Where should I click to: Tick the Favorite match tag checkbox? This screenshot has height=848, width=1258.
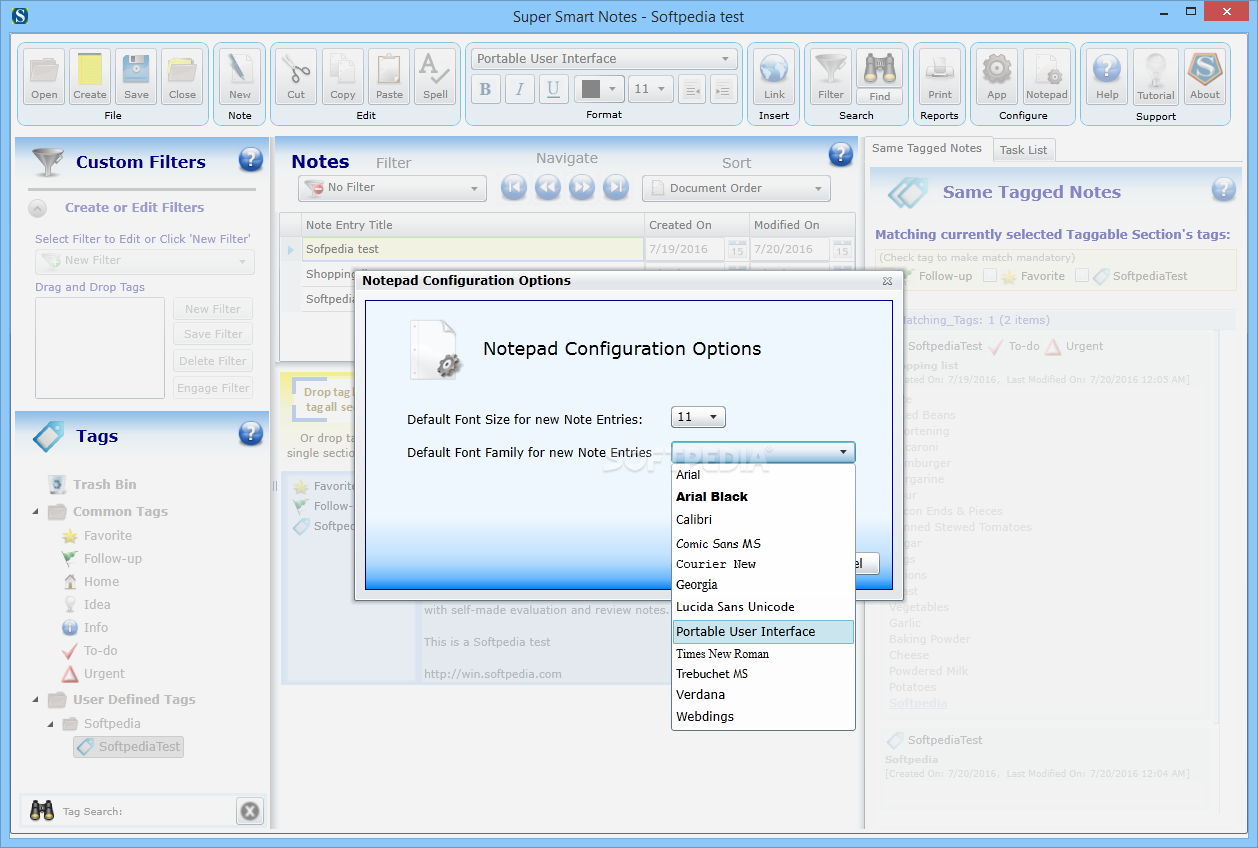pyautogui.click(x=989, y=275)
